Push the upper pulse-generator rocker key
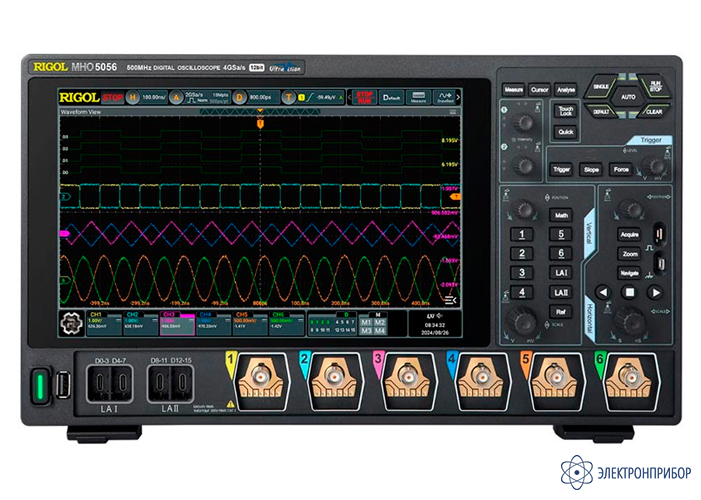Screen dimensions: 701x500 pos(660,234)
